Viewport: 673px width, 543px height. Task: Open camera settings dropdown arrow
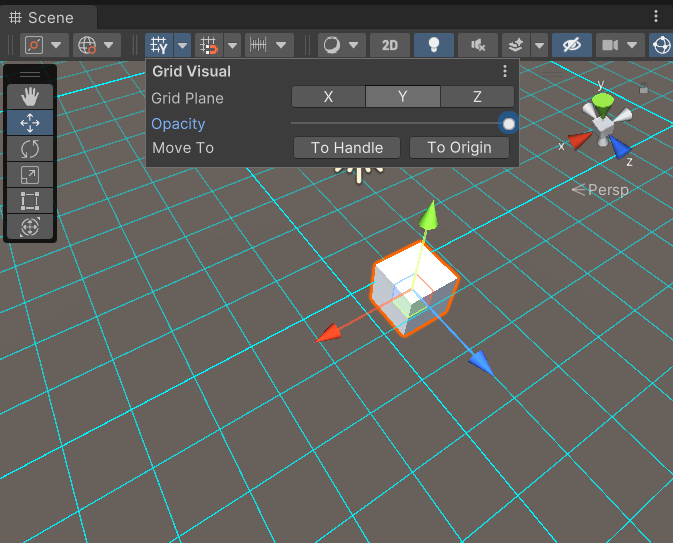(x=632, y=45)
